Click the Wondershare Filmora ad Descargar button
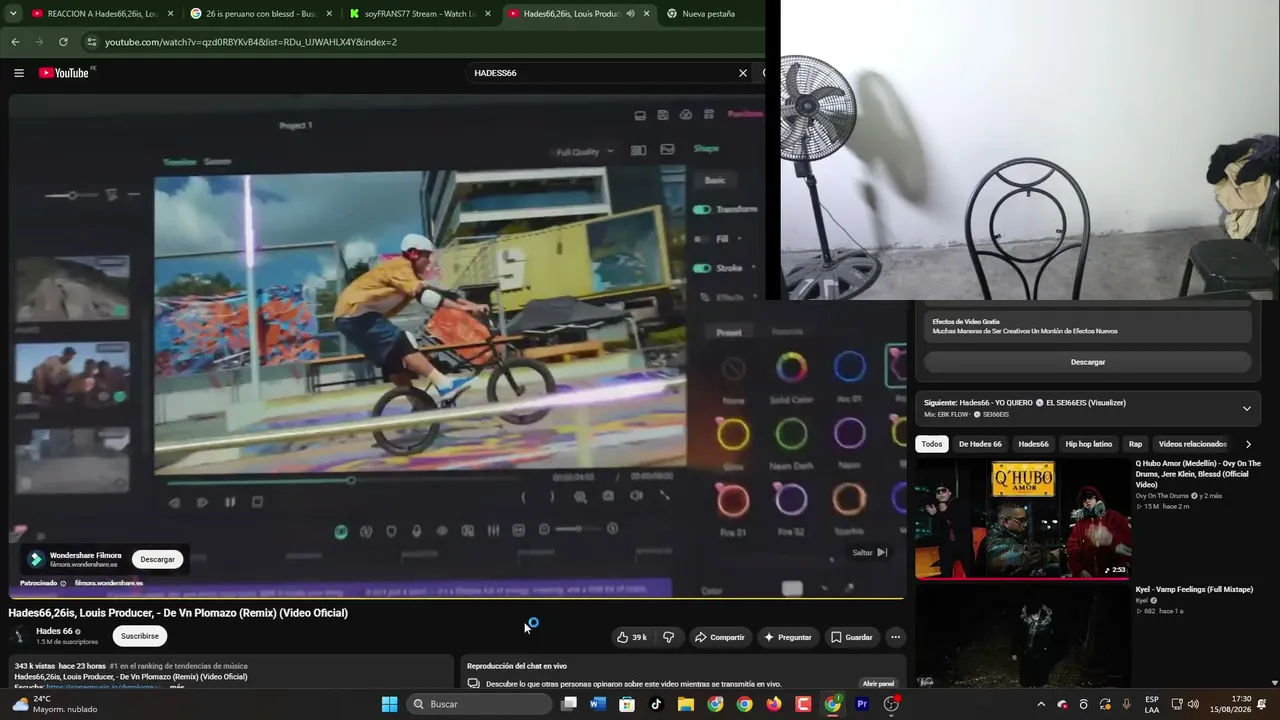1280x720 pixels. [x=157, y=559]
